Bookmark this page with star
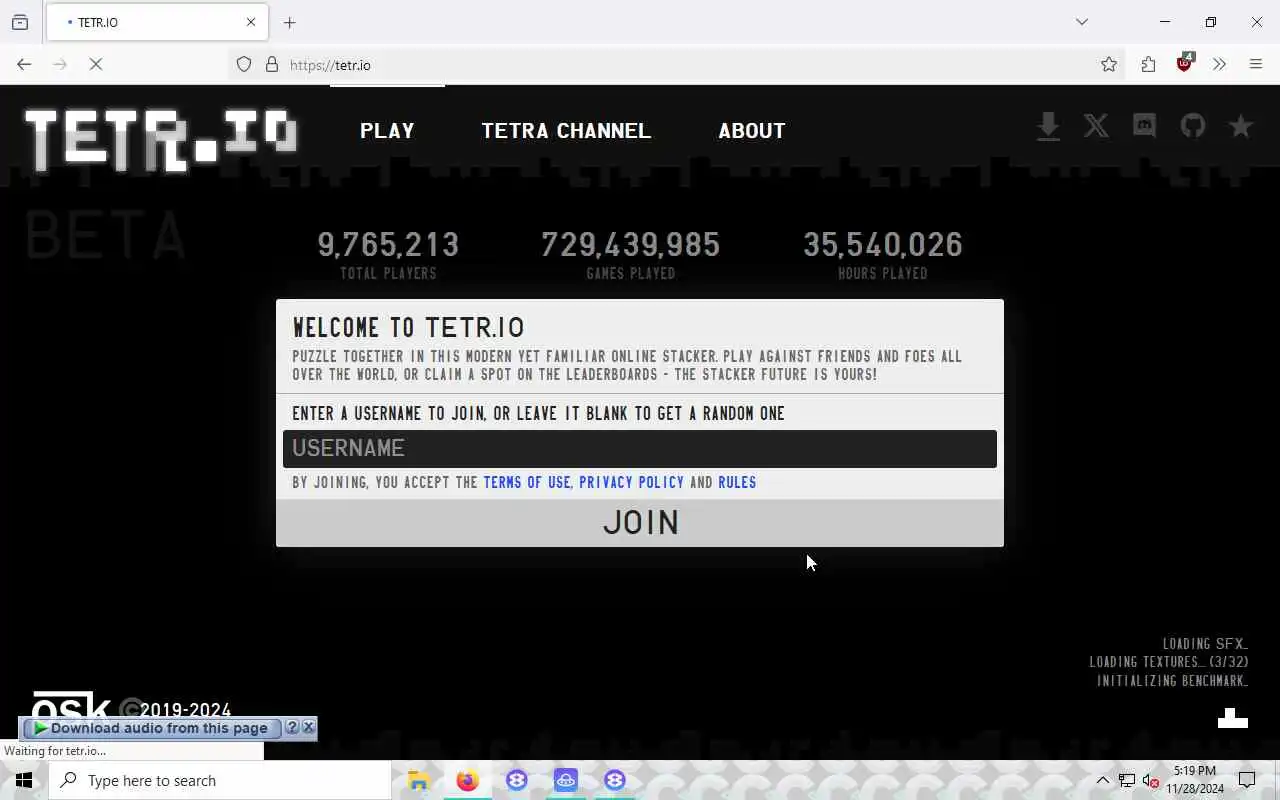 click(1109, 65)
